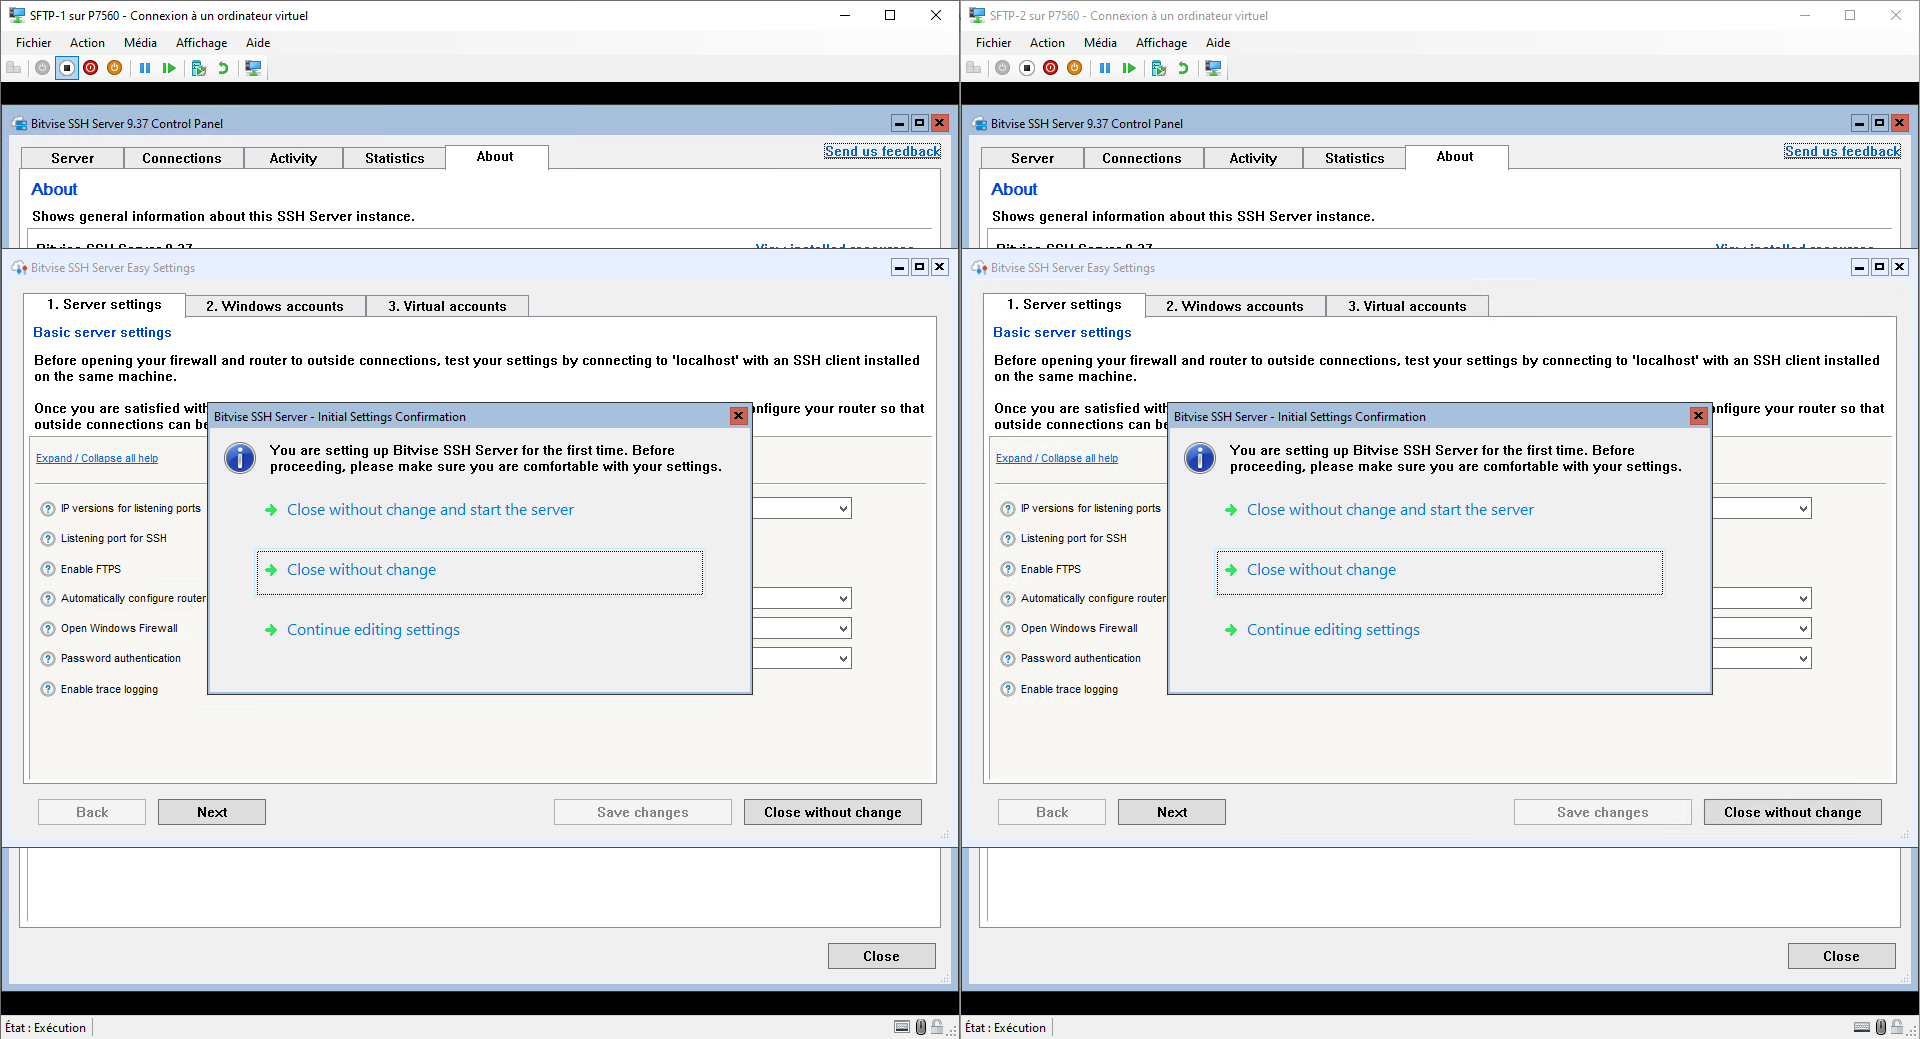Click green Reset icon in SFTP-1 toolbar
The height and width of the screenshot is (1039, 1920).
(x=169, y=68)
